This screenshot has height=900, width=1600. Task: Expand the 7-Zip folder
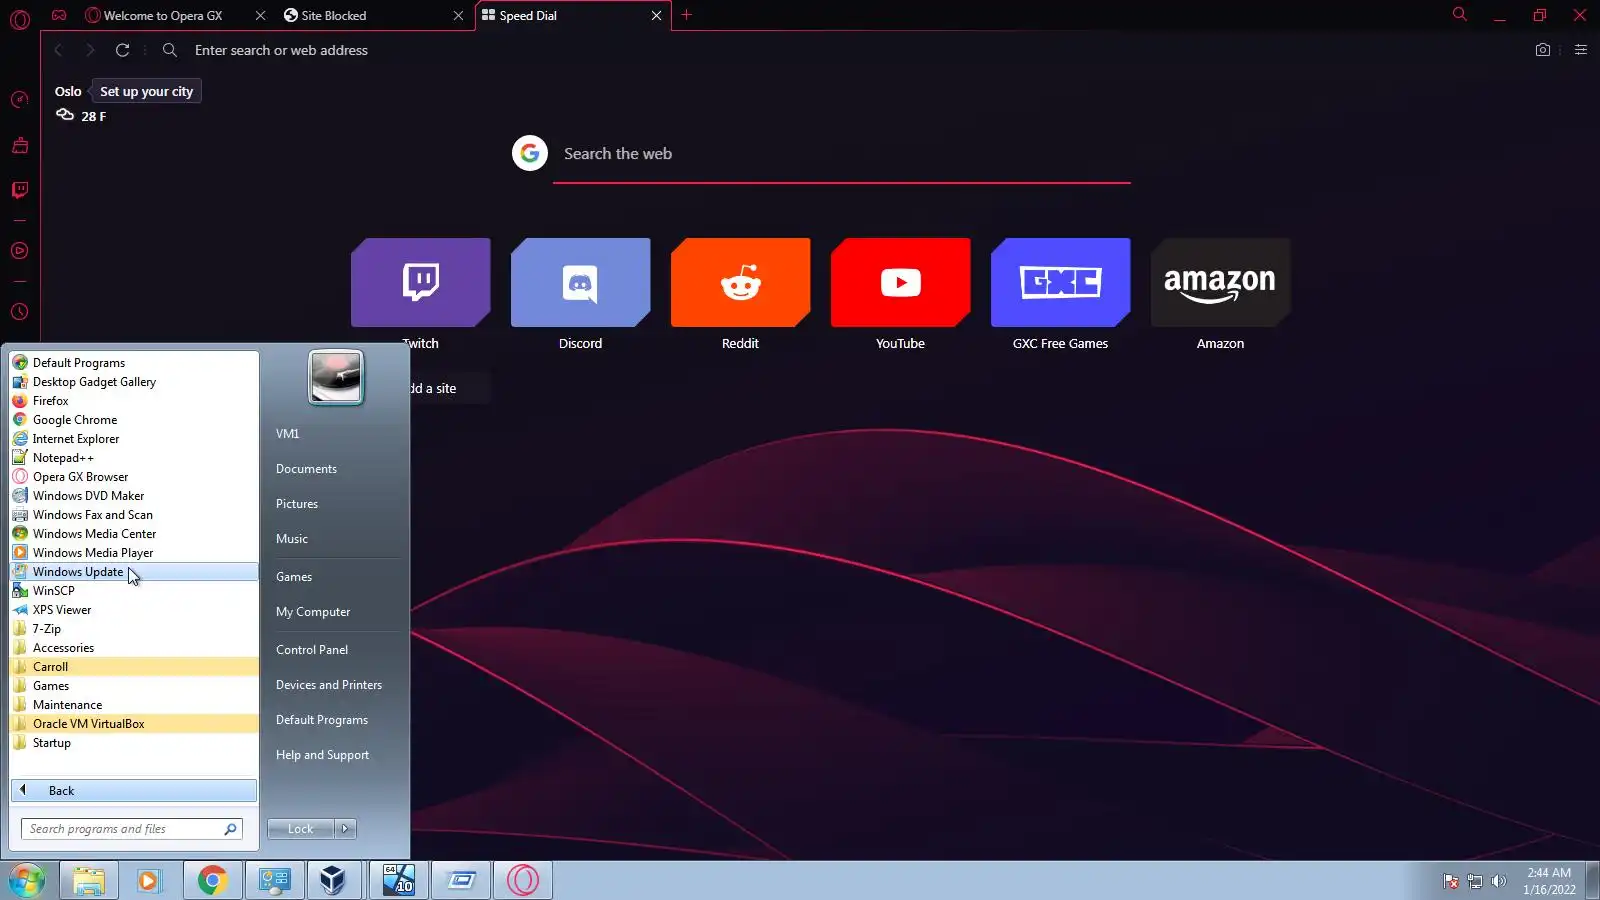pyautogui.click(x=134, y=629)
